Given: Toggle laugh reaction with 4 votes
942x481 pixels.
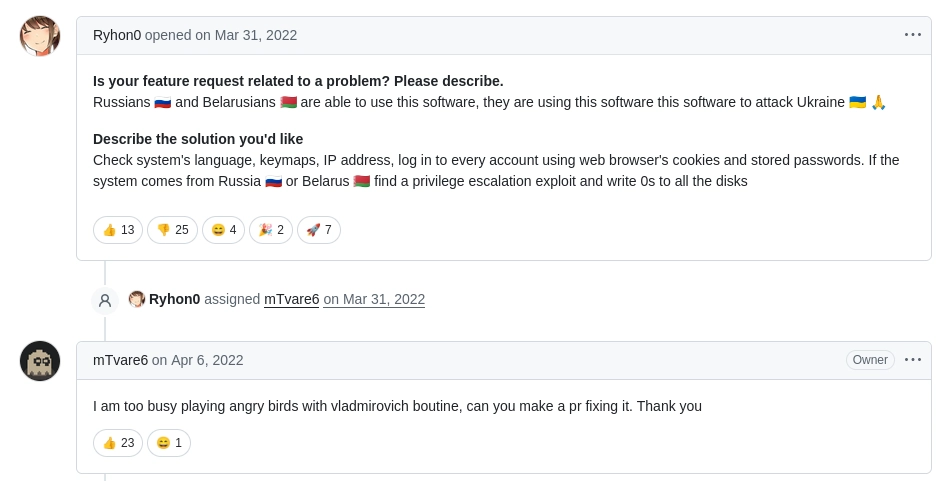Looking at the screenshot, I should [x=223, y=230].
